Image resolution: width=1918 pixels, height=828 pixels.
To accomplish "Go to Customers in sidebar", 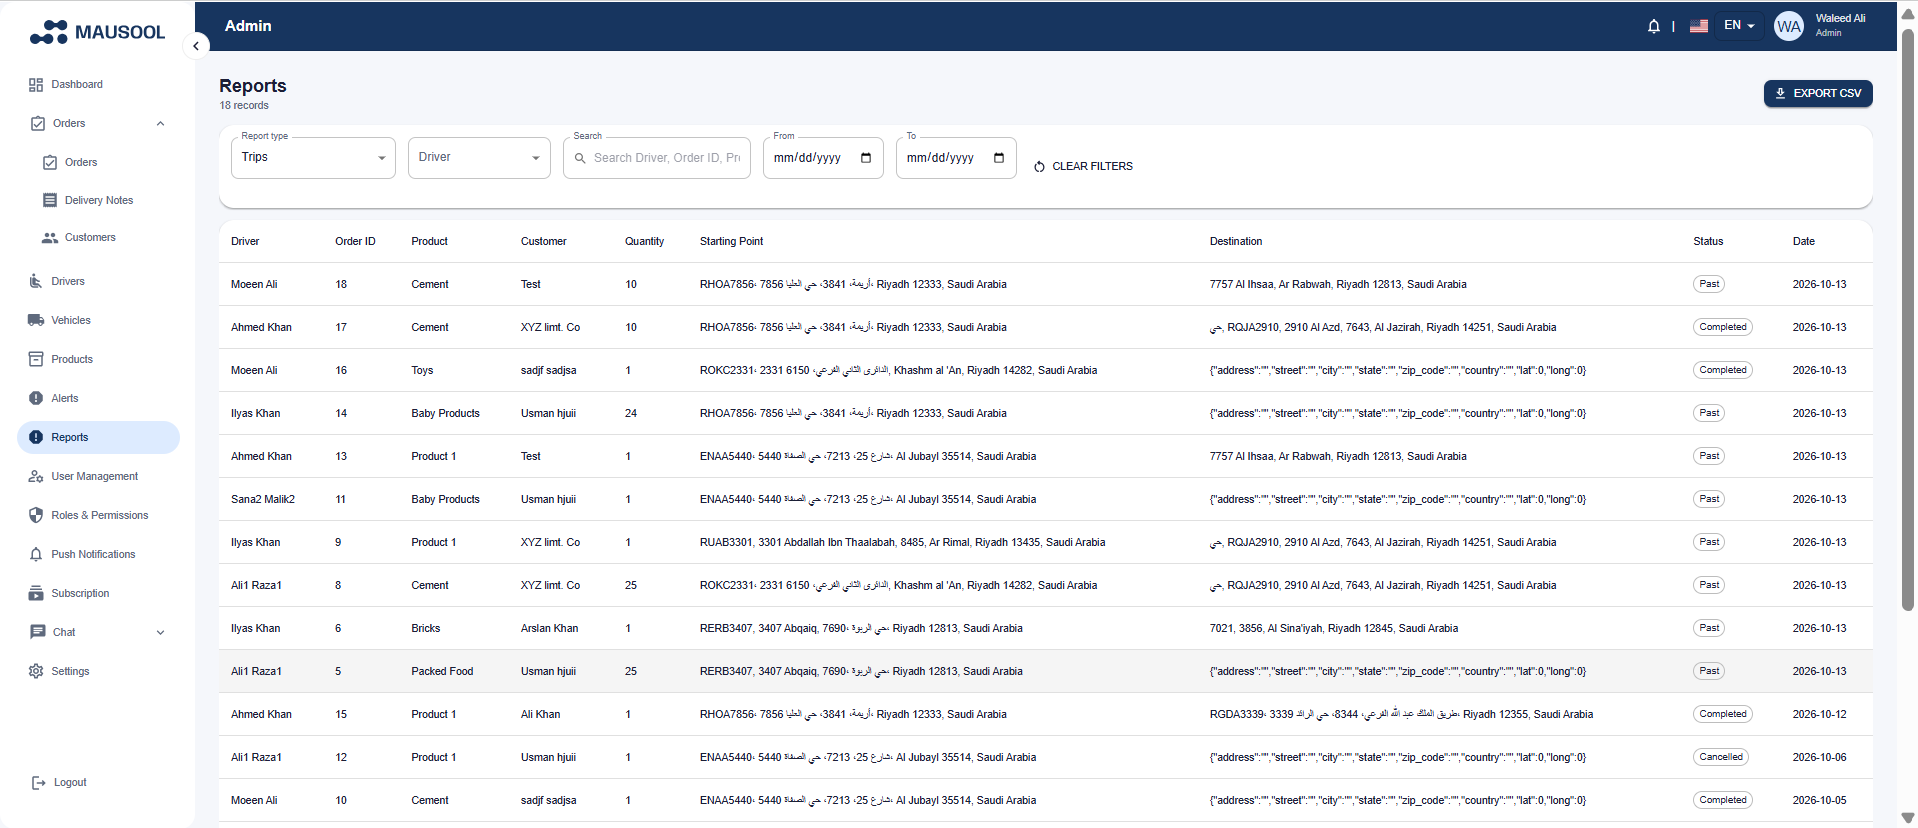I will (x=90, y=238).
